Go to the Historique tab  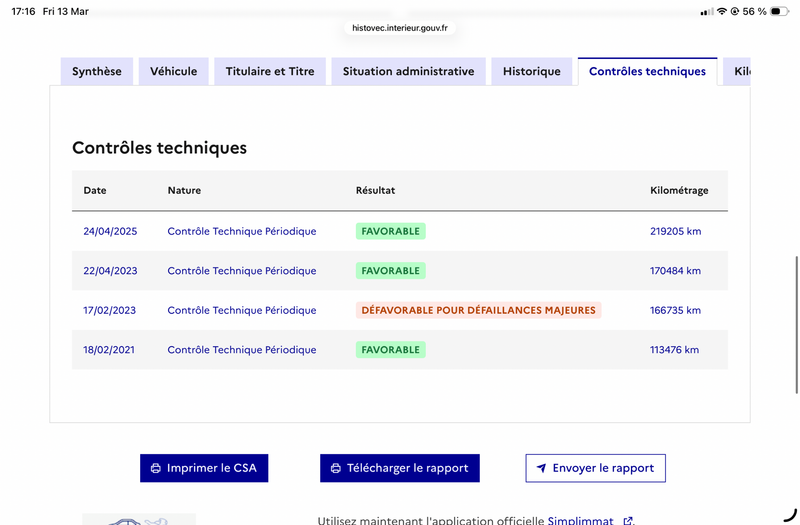click(x=532, y=72)
